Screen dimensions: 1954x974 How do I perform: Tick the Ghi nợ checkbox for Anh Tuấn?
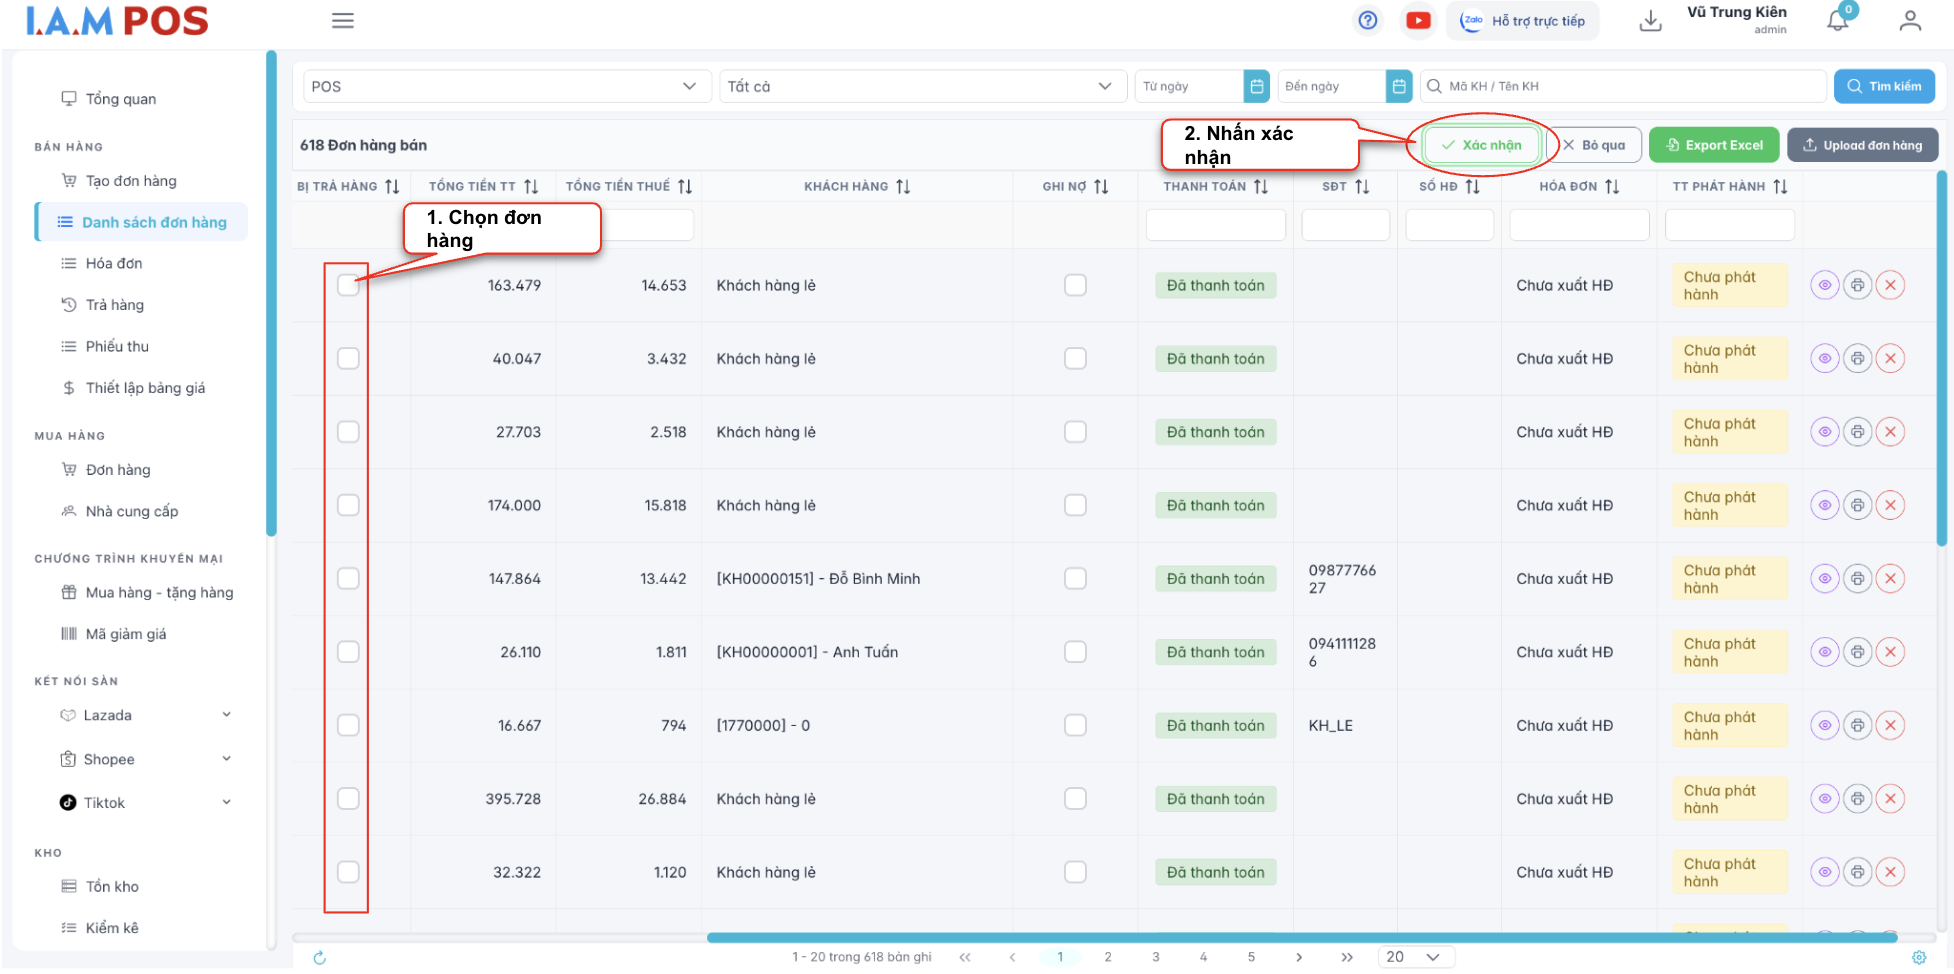pos(1075,652)
